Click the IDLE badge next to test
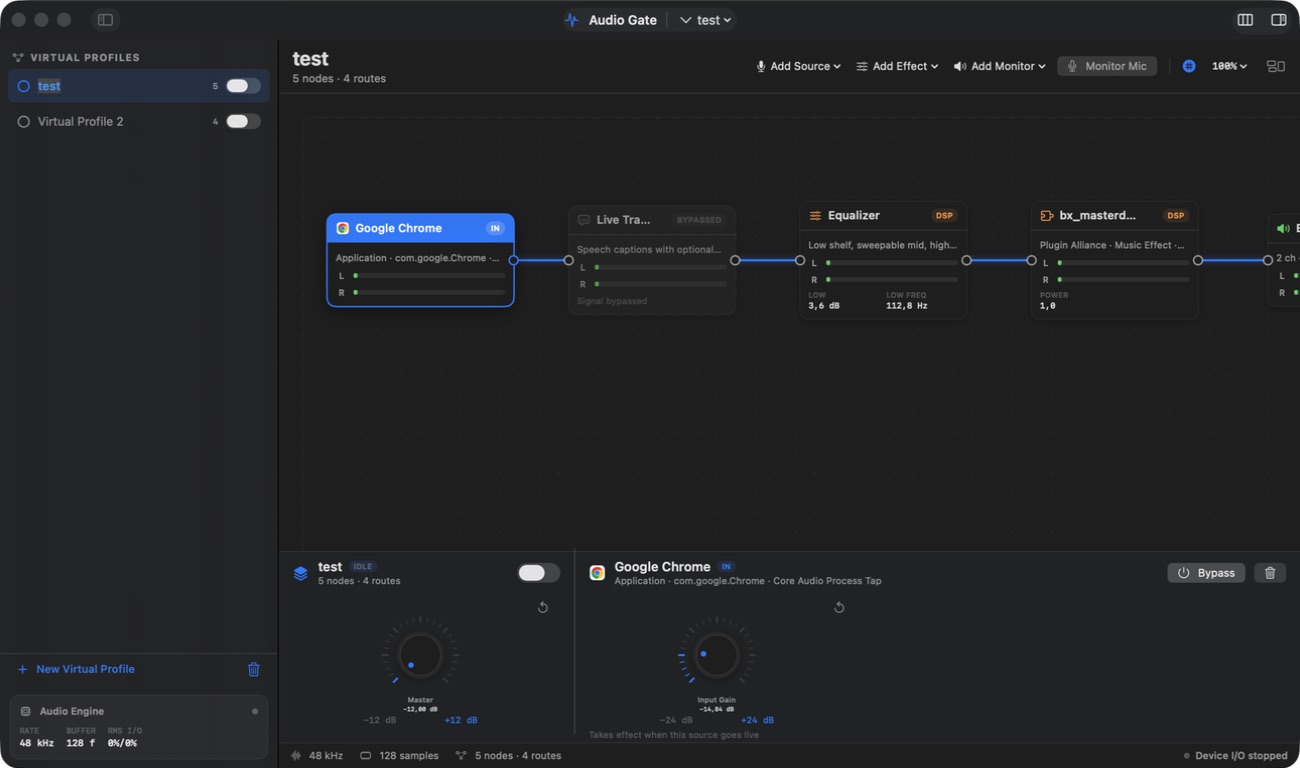 [x=362, y=567]
